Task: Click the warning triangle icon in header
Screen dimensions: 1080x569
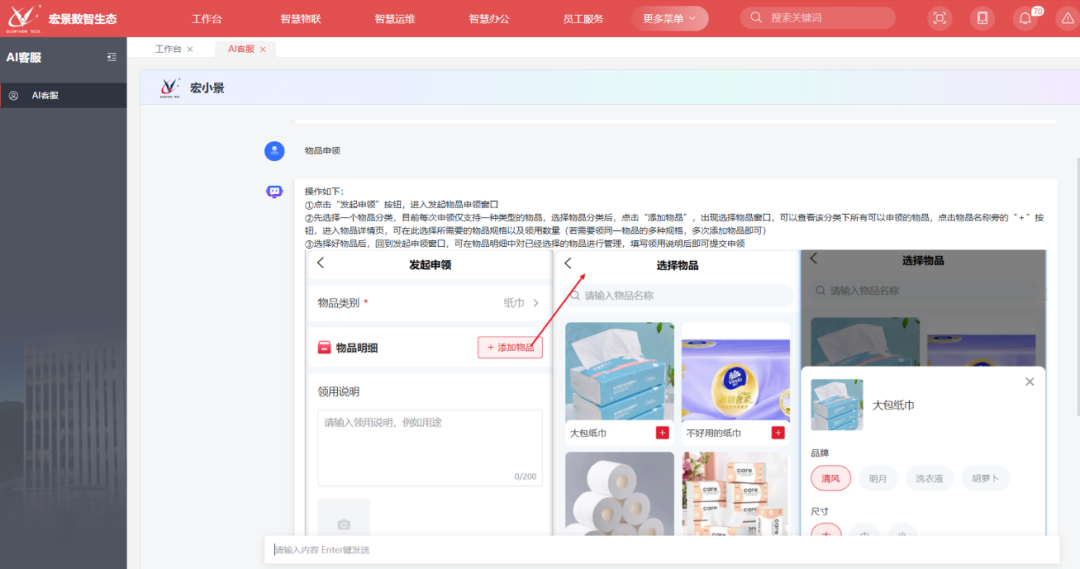Action: [x=1068, y=19]
